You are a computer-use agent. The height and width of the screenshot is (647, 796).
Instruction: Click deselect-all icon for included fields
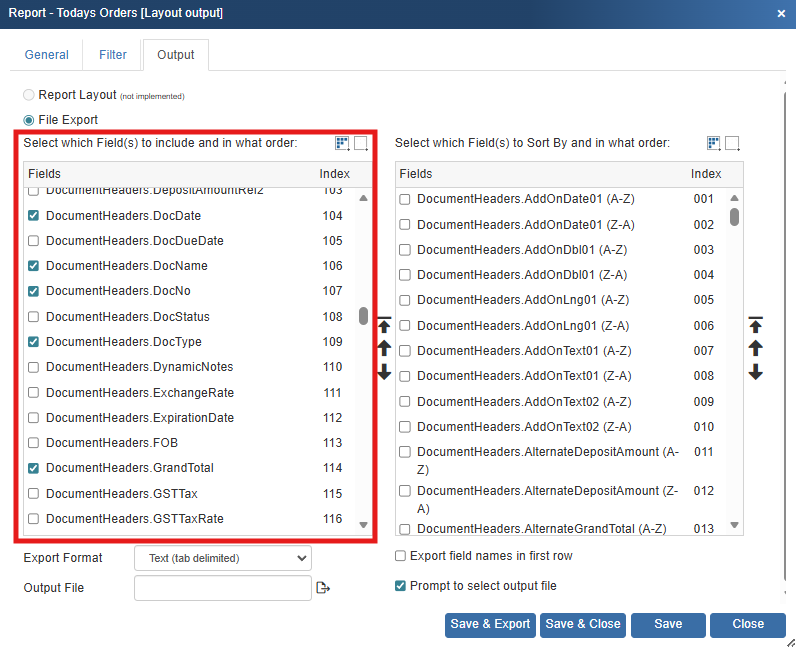(361, 143)
